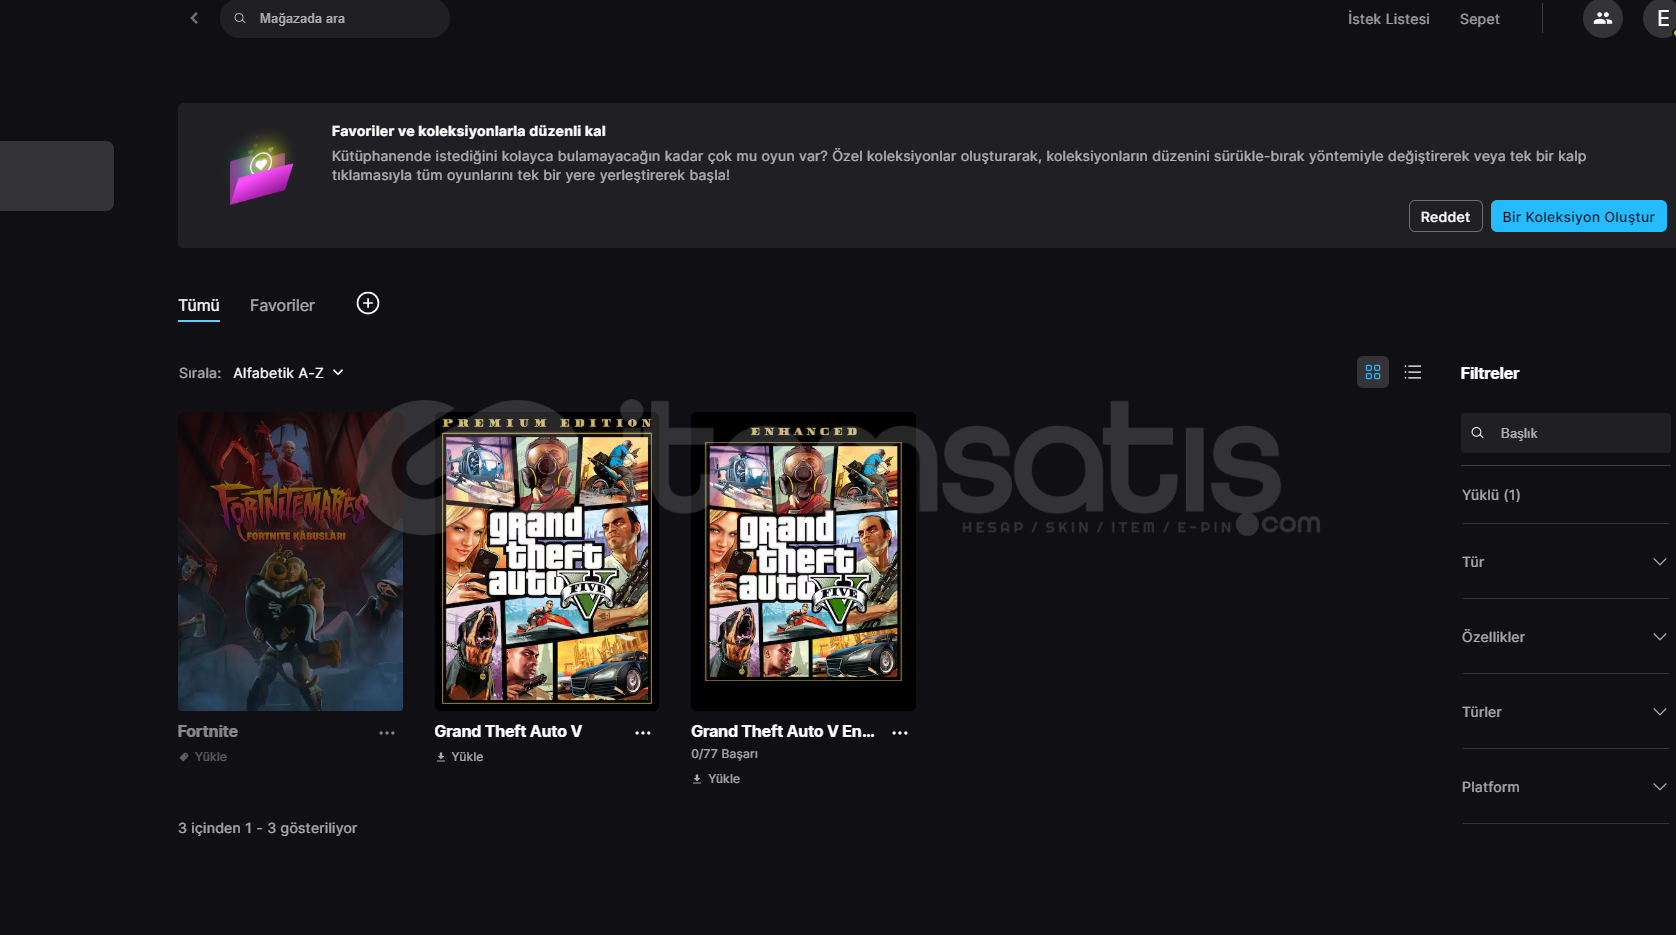The height and width of the screenshot is (935, 1676).
Task: Expand the Özellikler filter section
Action: (1565, 637)
